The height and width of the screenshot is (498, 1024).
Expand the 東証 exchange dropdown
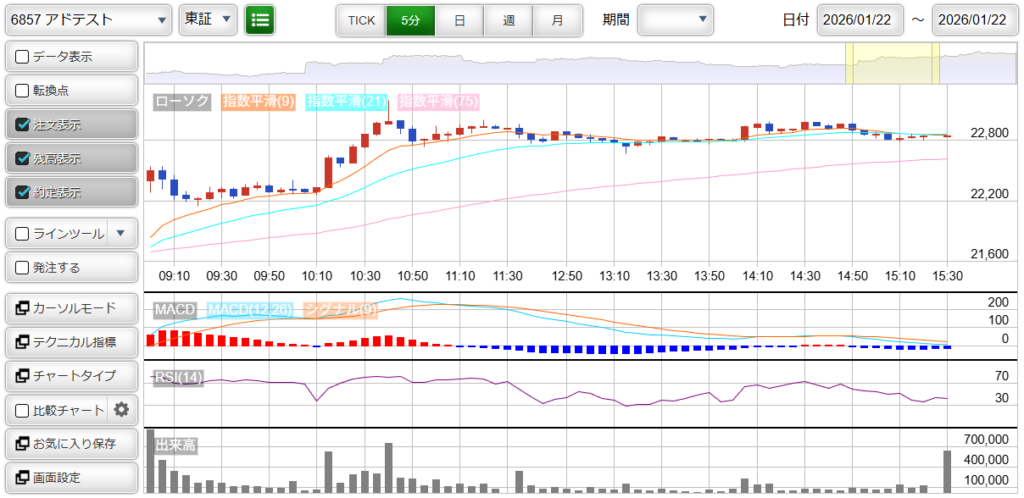[x=208, y=19]
